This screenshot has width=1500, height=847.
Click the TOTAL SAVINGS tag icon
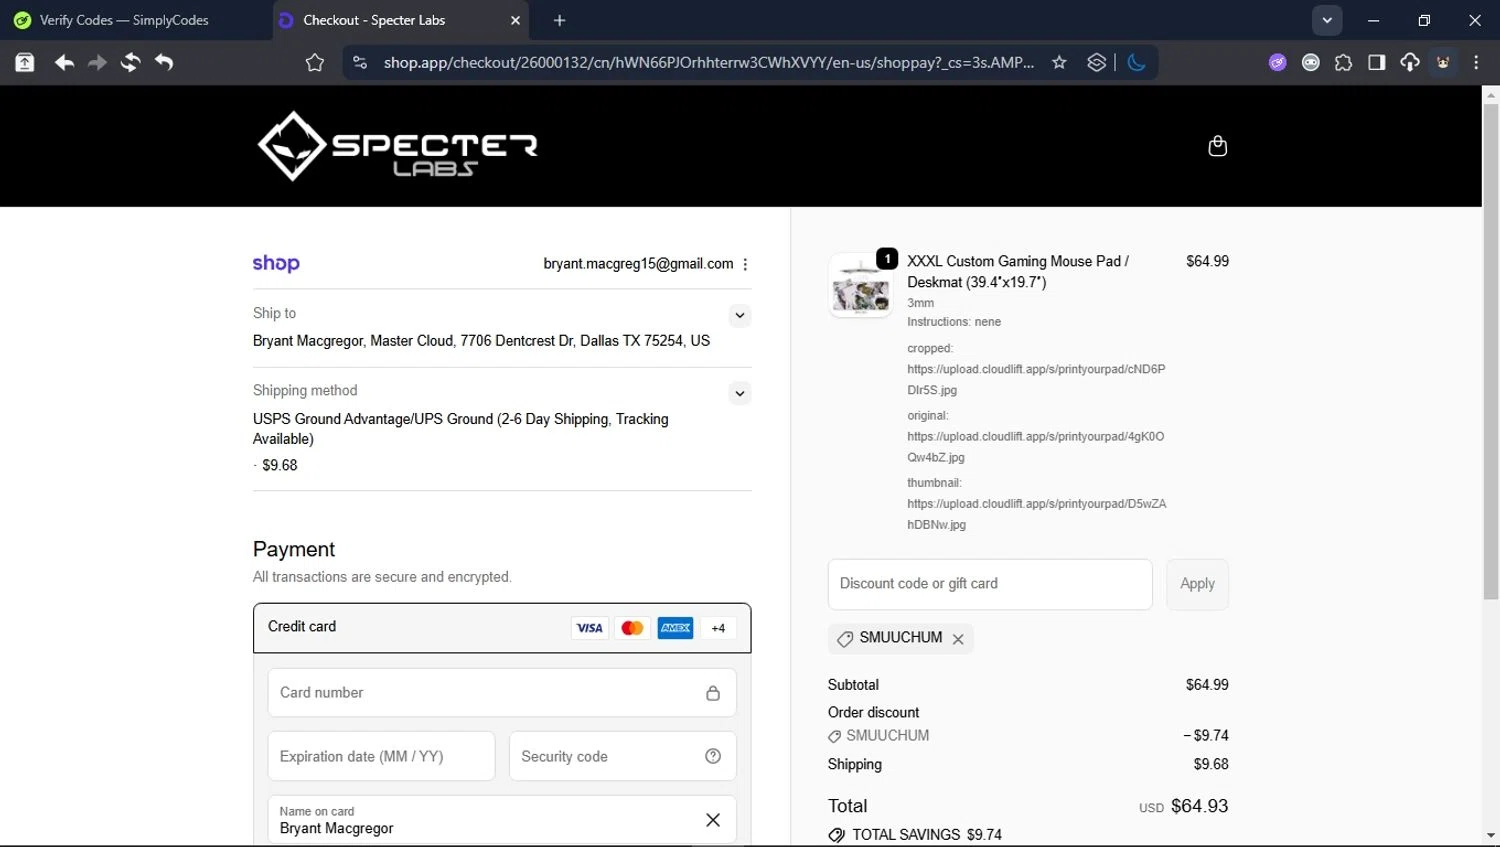(837, 835)
